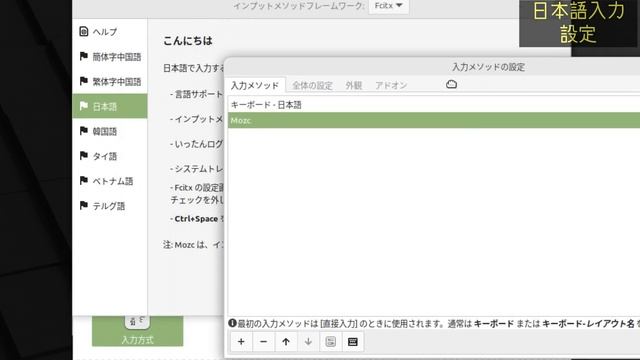Select ベトナム語 in language sidebar
640x360 pixels.
pyautogui.click(x=110, y=181)
